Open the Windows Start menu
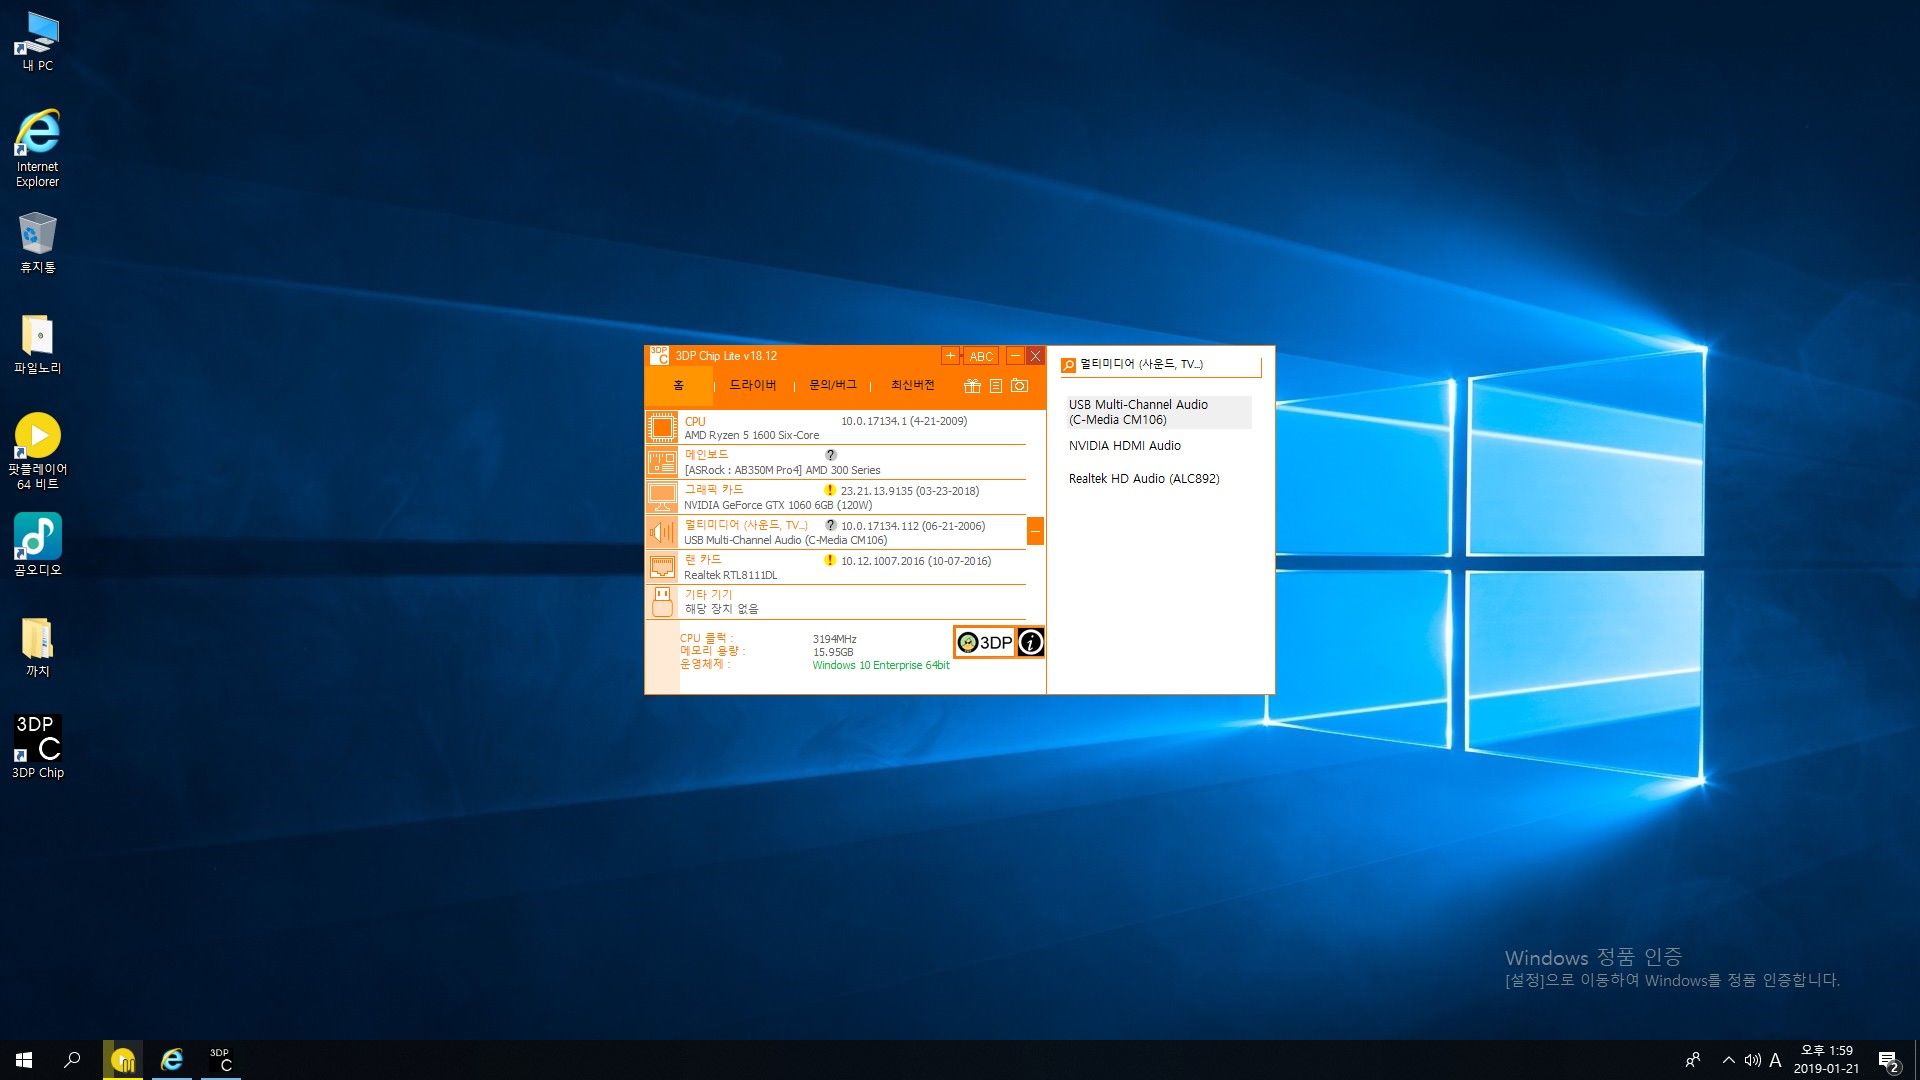The width and height of the screenshot is (1920, 1080). 24,1060
